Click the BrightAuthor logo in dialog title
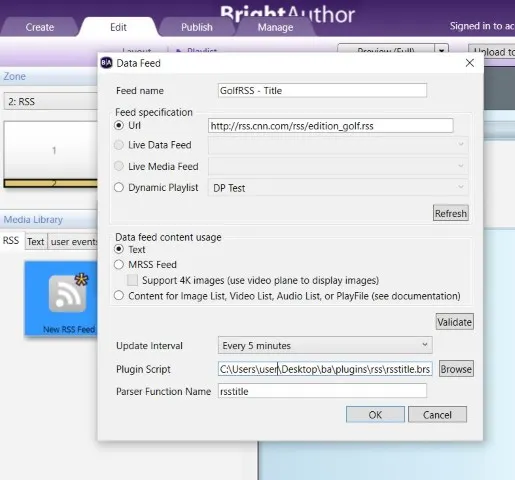Image resolution: width=515 pixels, height=480 pixels. click(x=106, y=63)
